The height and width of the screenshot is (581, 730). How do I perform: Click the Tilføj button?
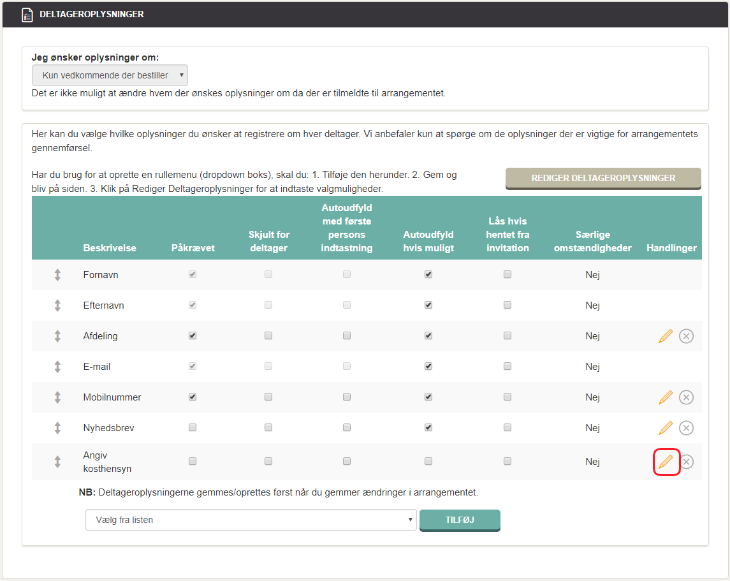coord(460,520)
